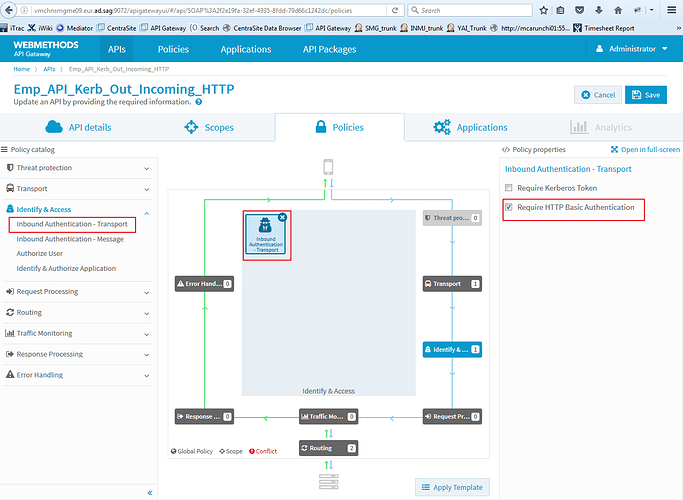Image resolution: width=683 pixels, height=500 pixels.
Task: Click the browser Search input field
Action: (470, 10)
